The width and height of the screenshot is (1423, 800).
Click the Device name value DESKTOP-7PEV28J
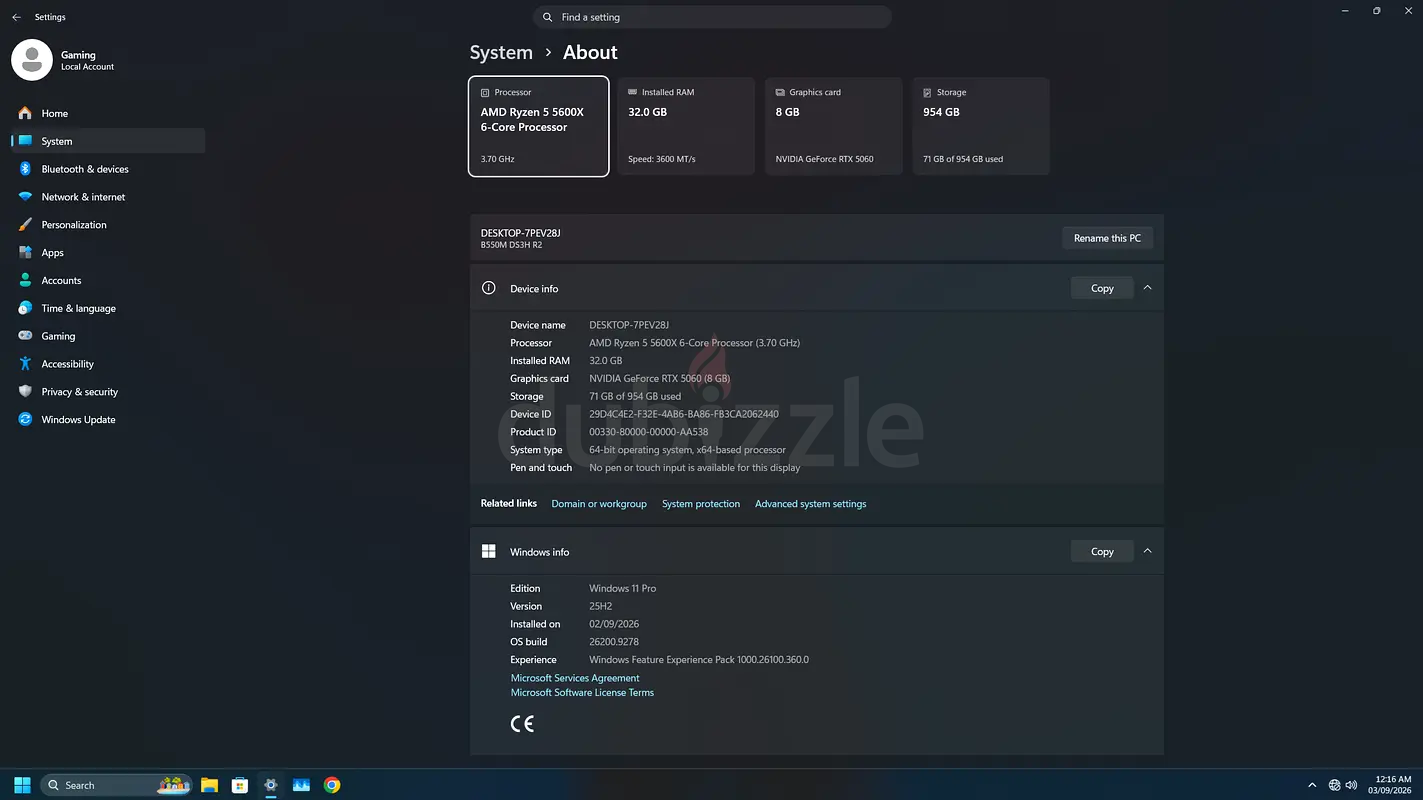point(629,325)
